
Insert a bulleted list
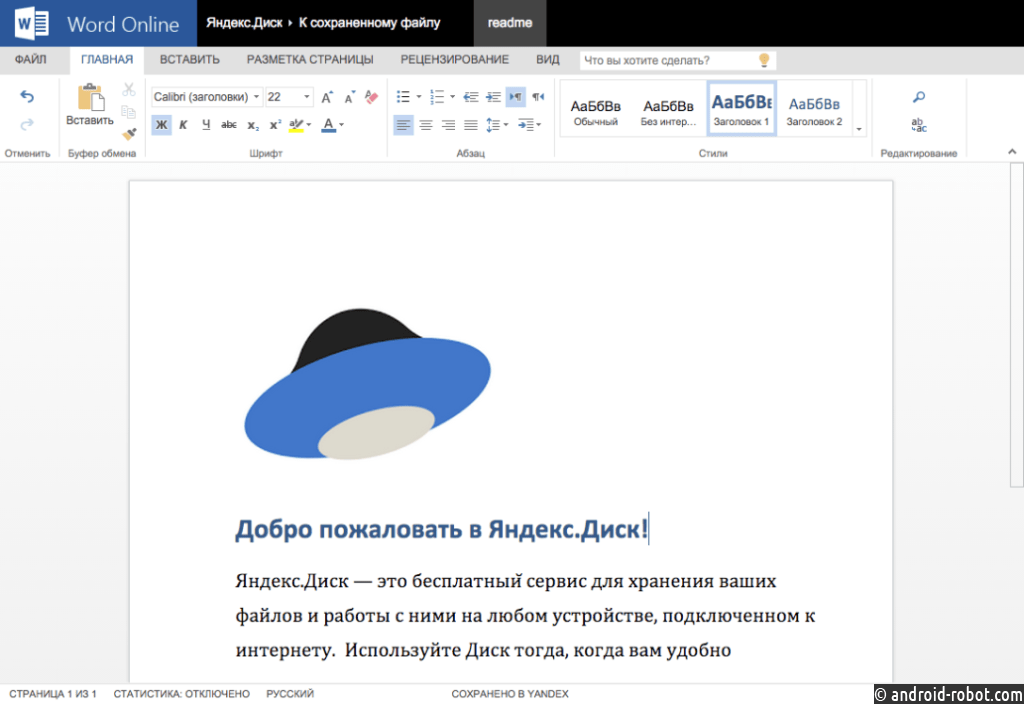(403, 97)
